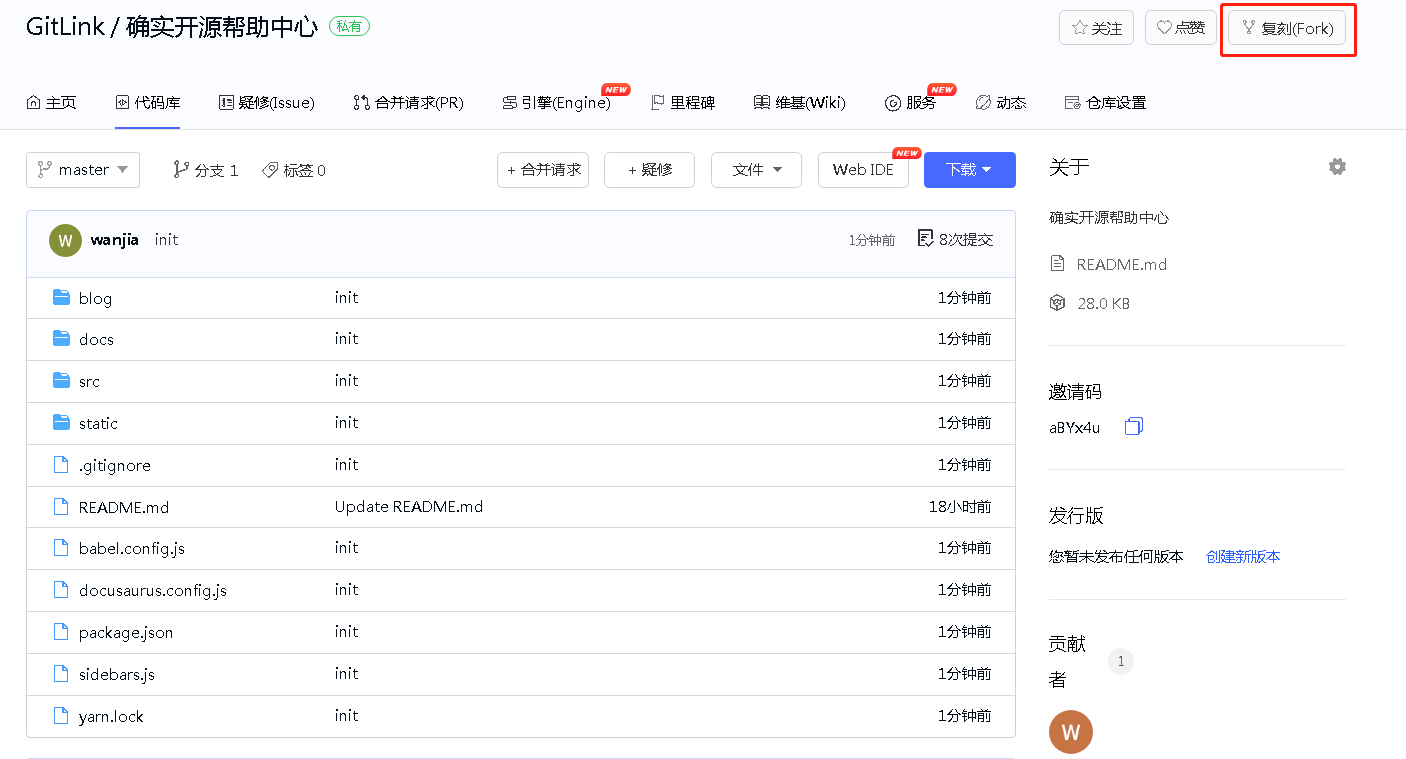This screenshot has width=1406, height=759.
Task: Click the blog folder icon
Action: click(62, 298)
